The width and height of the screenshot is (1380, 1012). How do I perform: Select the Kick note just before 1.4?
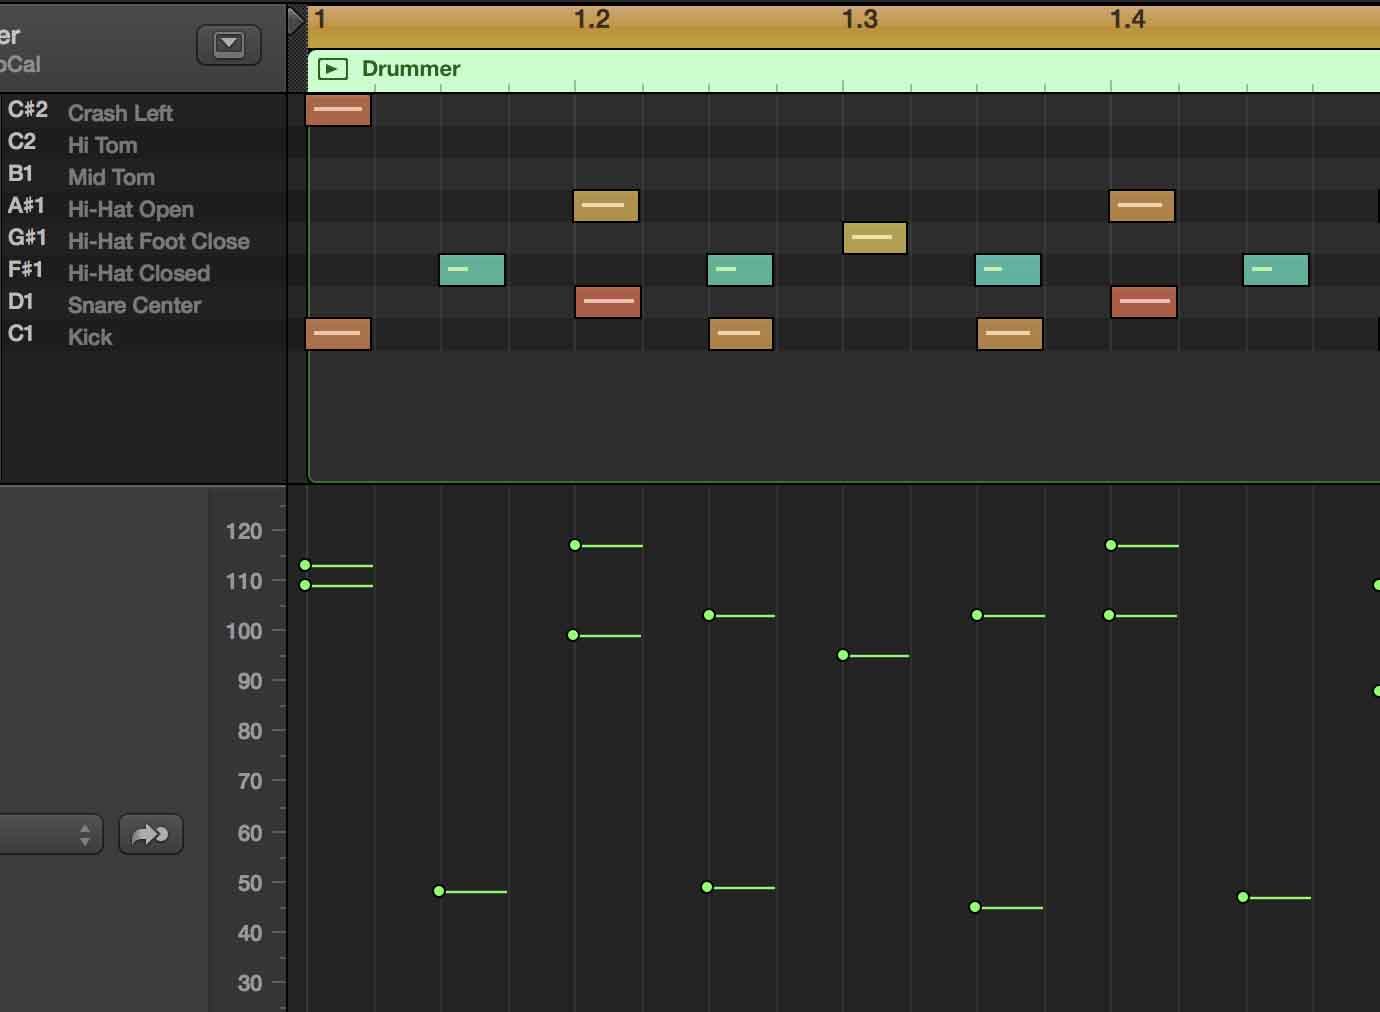point(1010,334)
